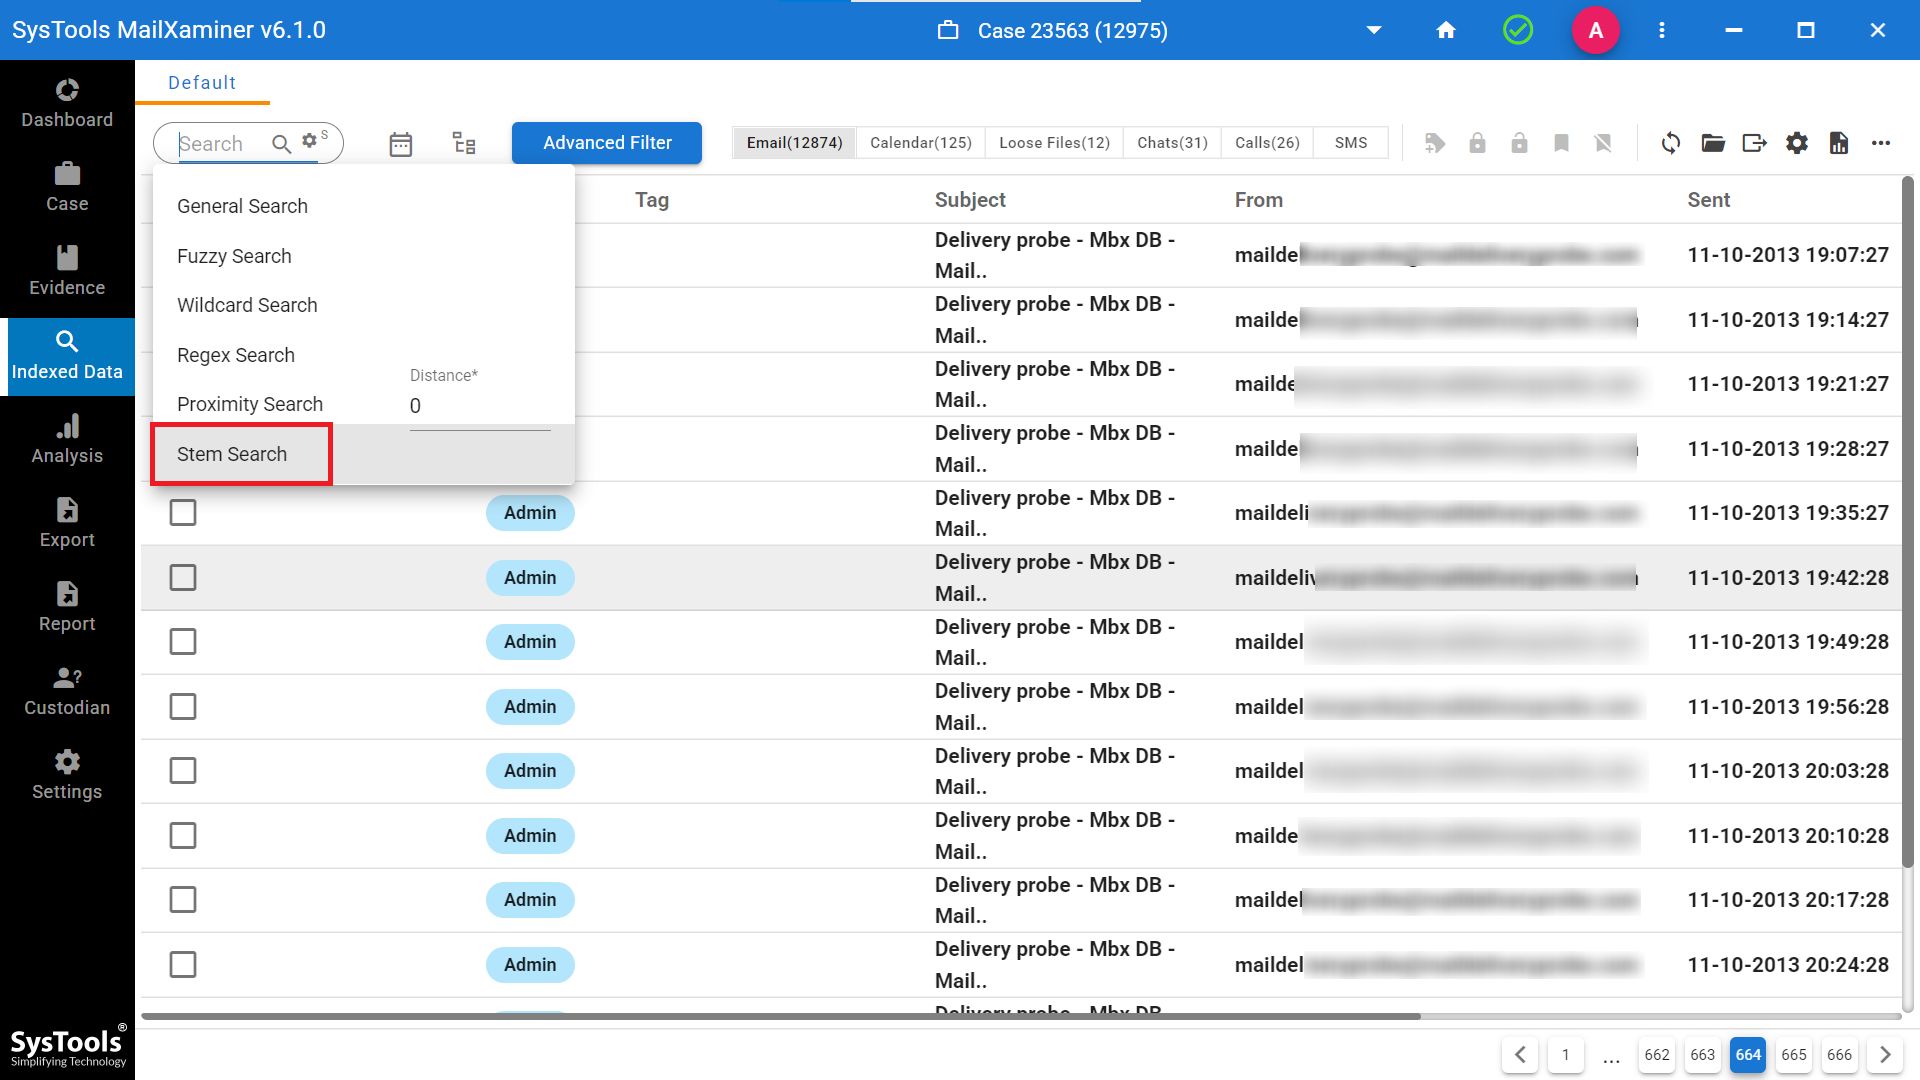
Task: Click the search magnifier icon
Action: click(282, 144)
